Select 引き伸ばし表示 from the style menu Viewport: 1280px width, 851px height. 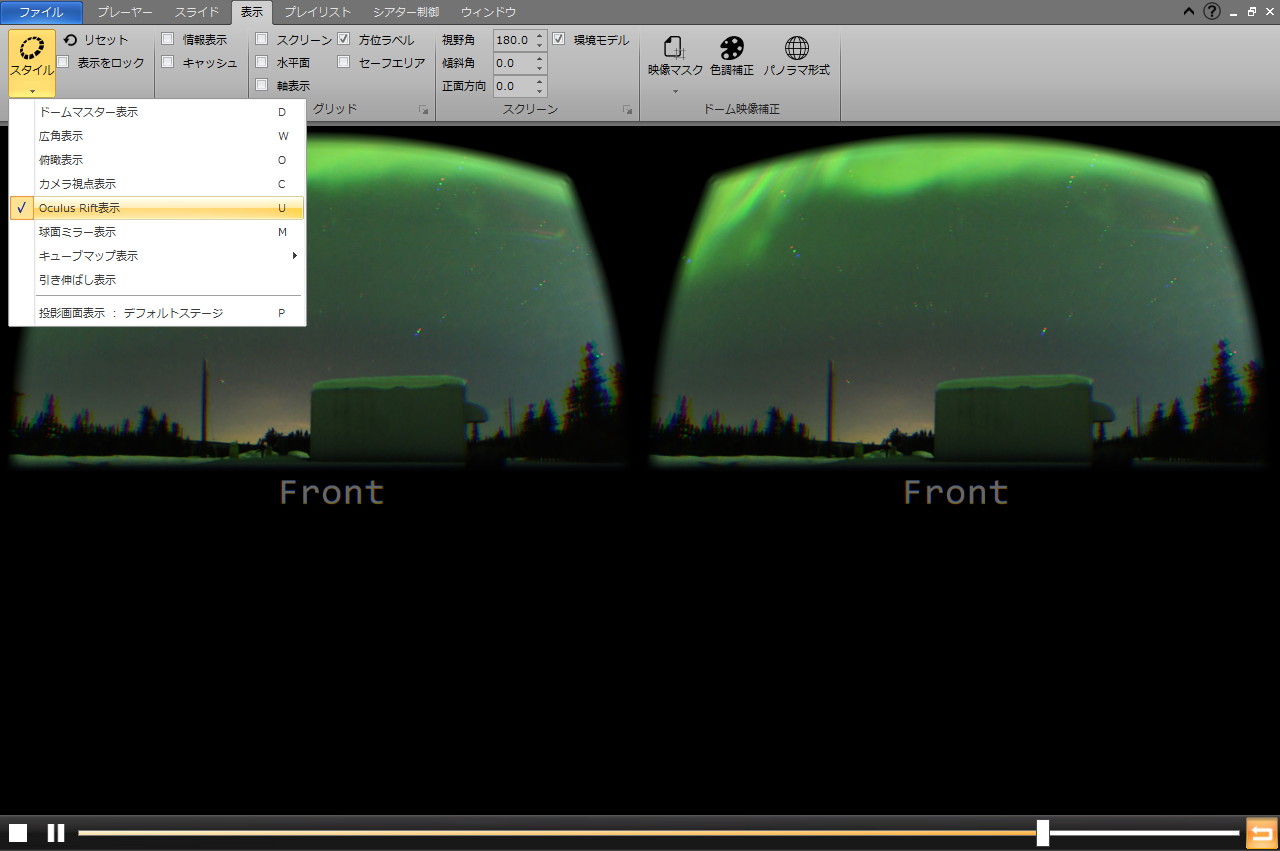[157, 280]
